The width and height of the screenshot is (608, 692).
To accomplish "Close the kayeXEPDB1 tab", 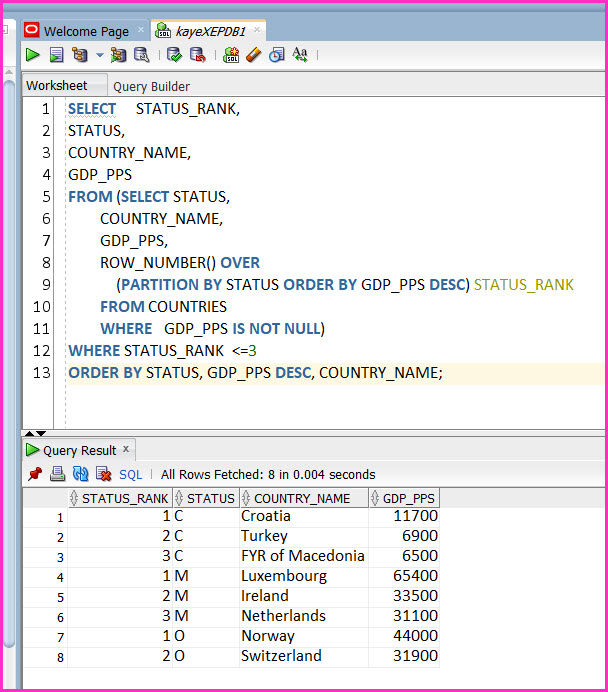I will pyautogui.click(x=257, y=30).
